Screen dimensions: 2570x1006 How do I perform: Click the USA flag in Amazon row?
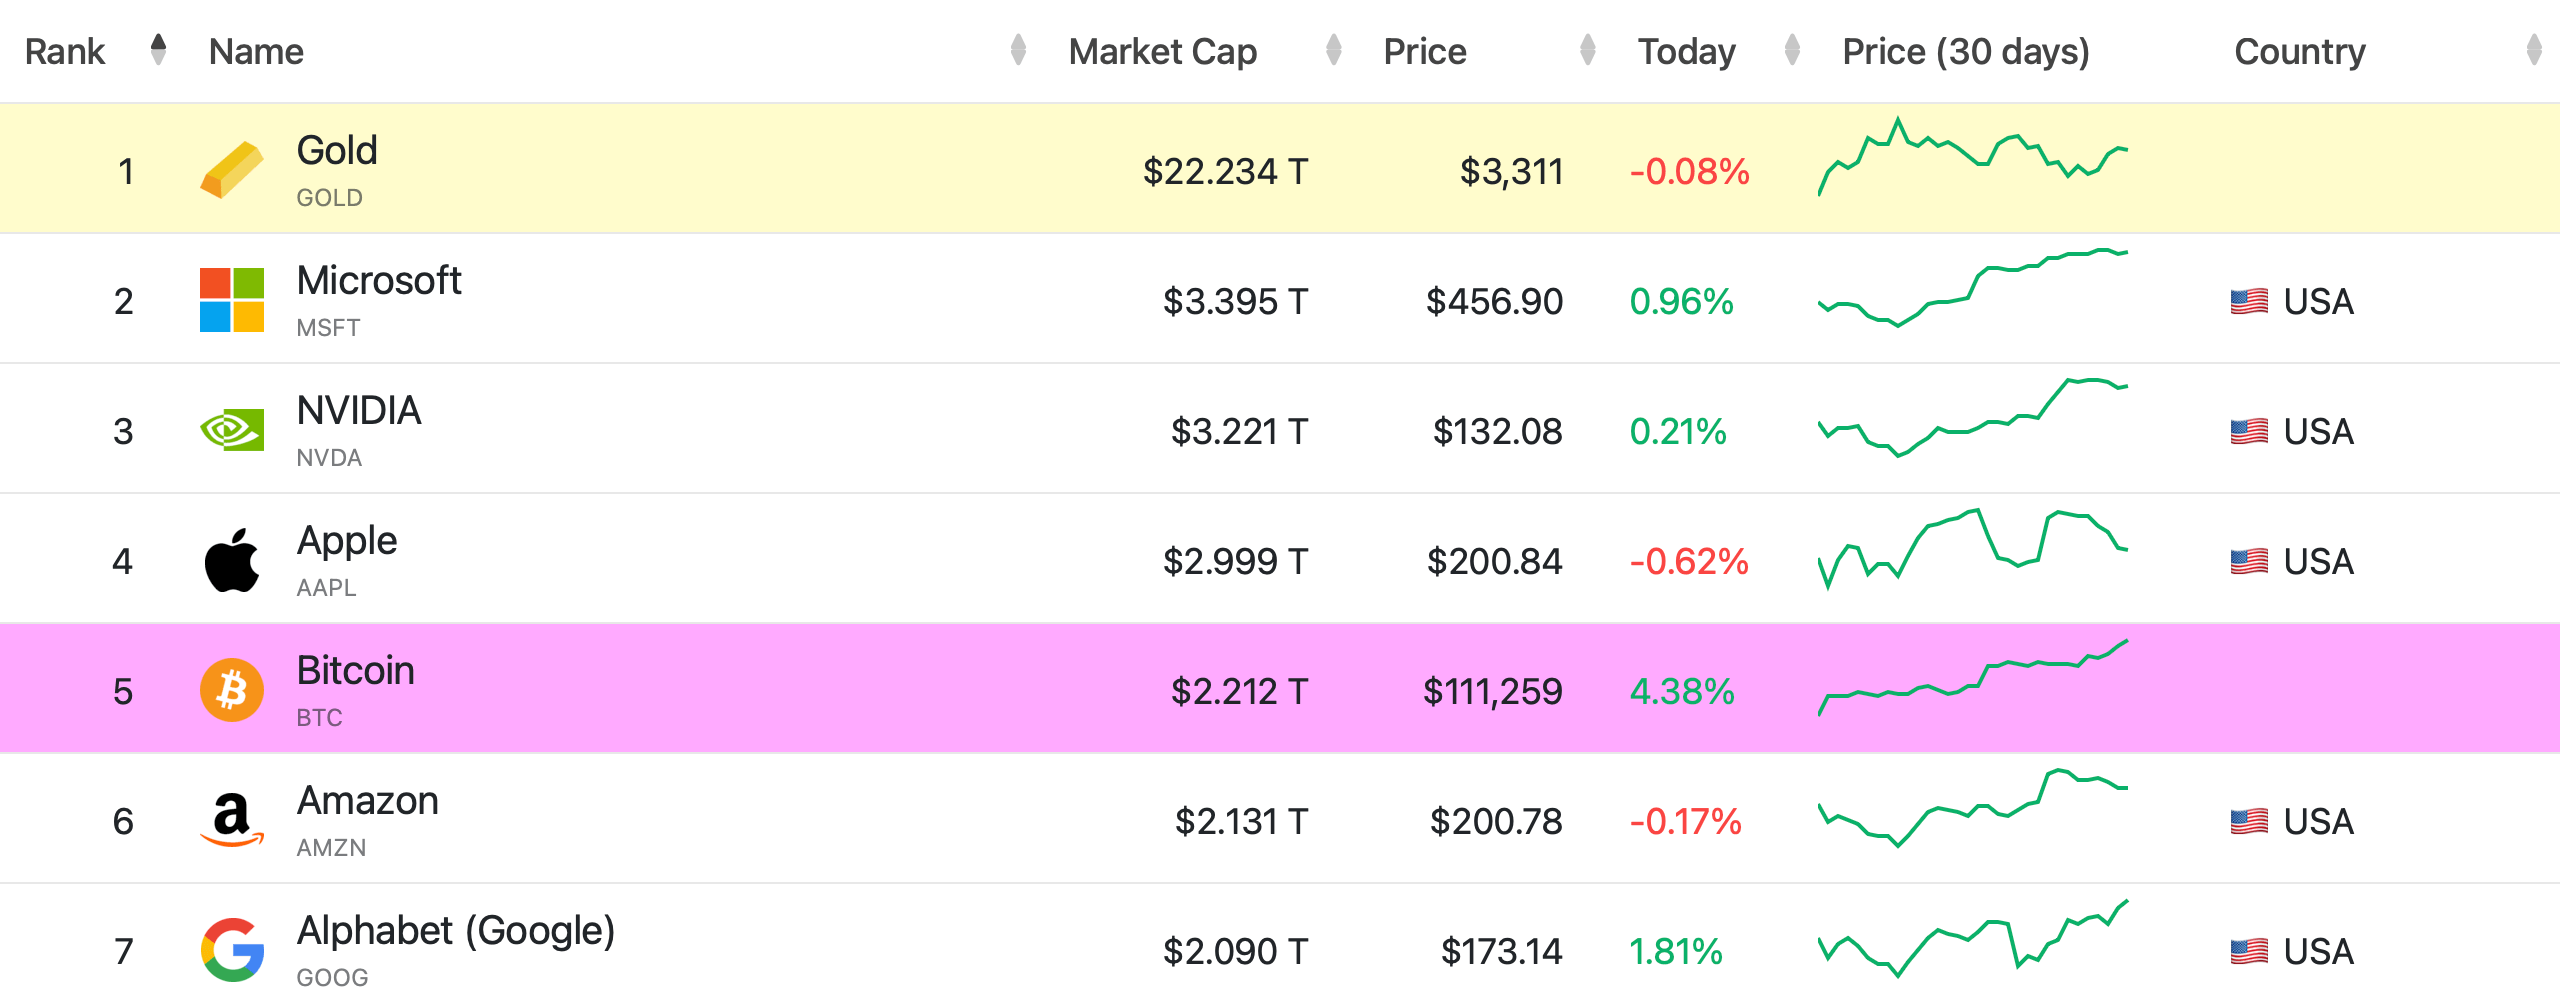click(x=2249, y=821)
